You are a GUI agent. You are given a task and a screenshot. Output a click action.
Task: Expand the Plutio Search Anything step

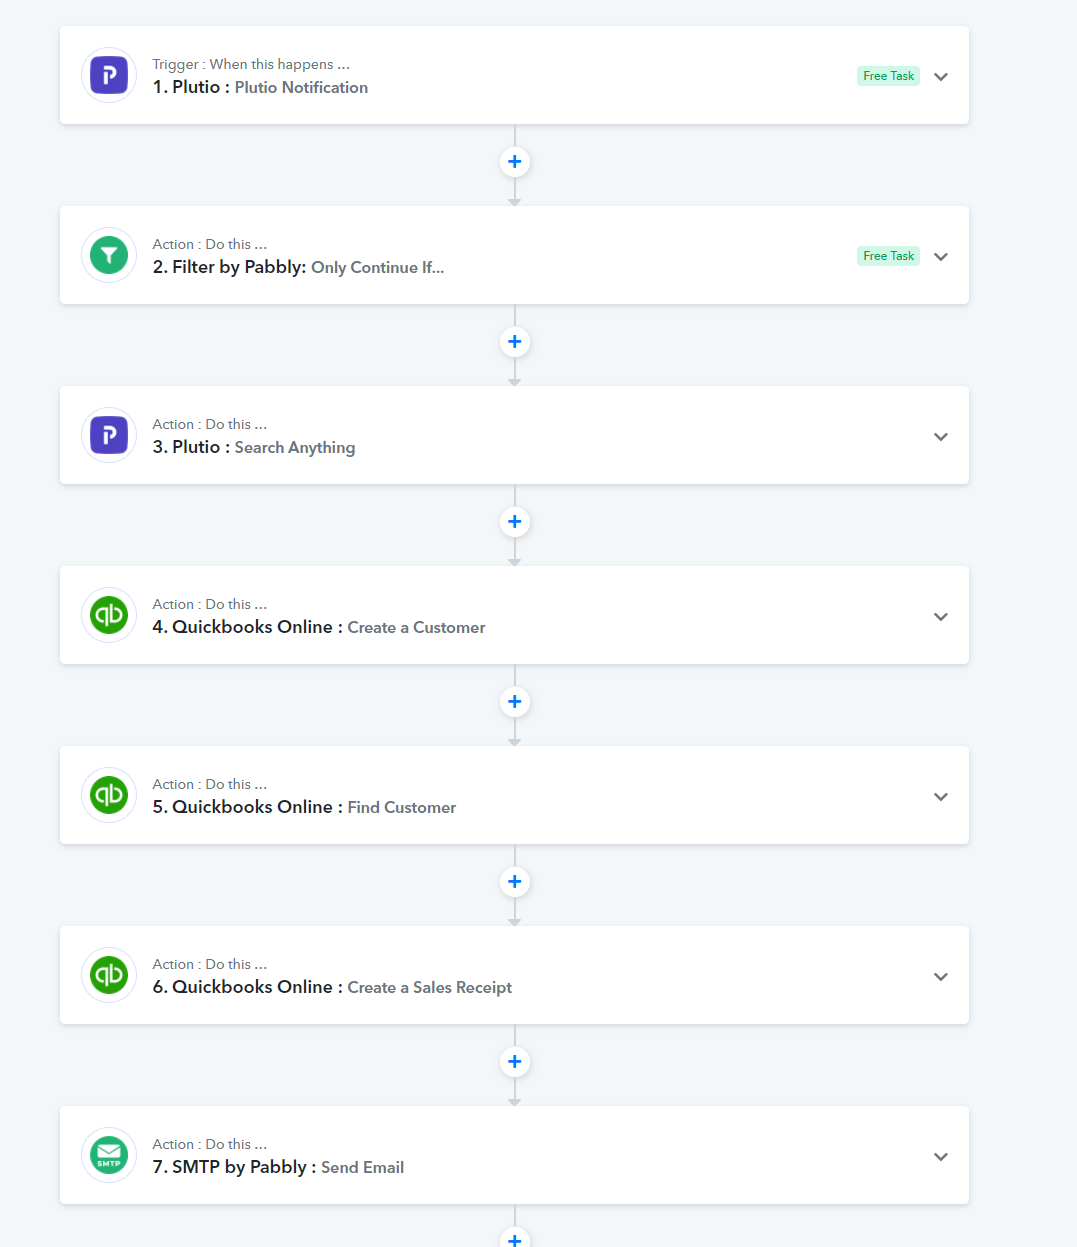click(941, 437)
